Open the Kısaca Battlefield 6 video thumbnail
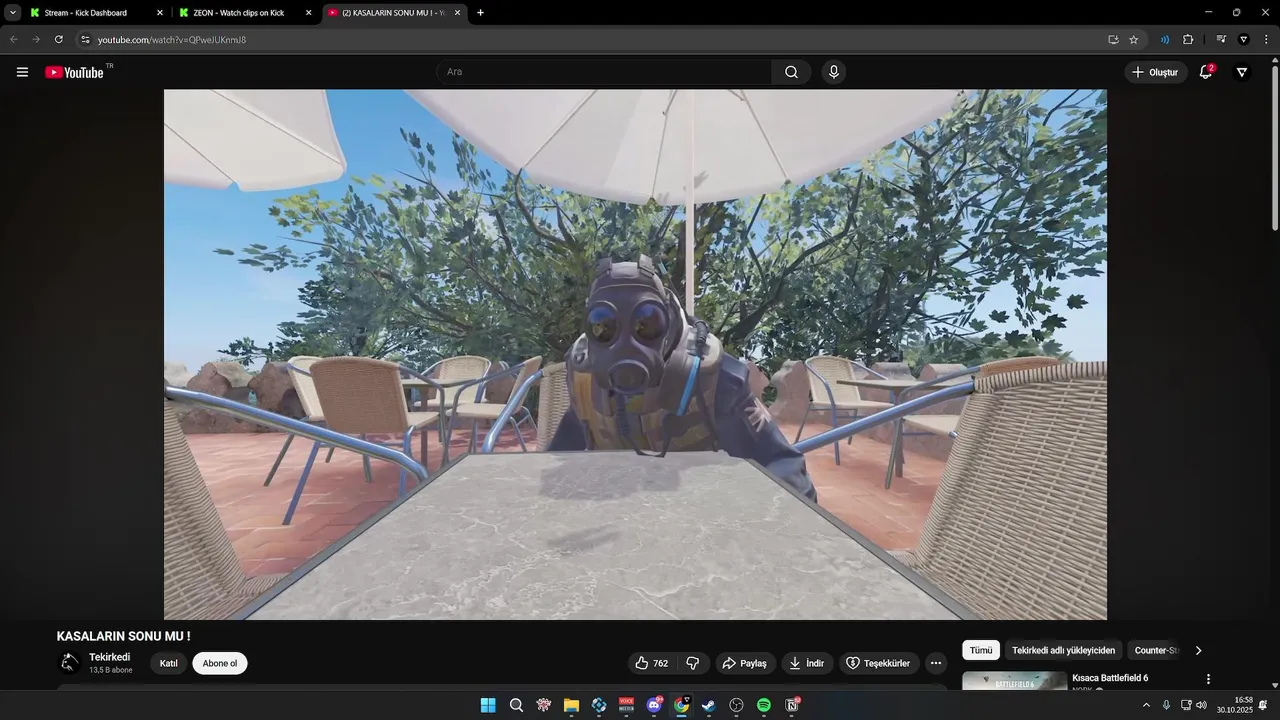Screen dimensions: 1280x720 pyautogui.click(x=1014, y=681)
